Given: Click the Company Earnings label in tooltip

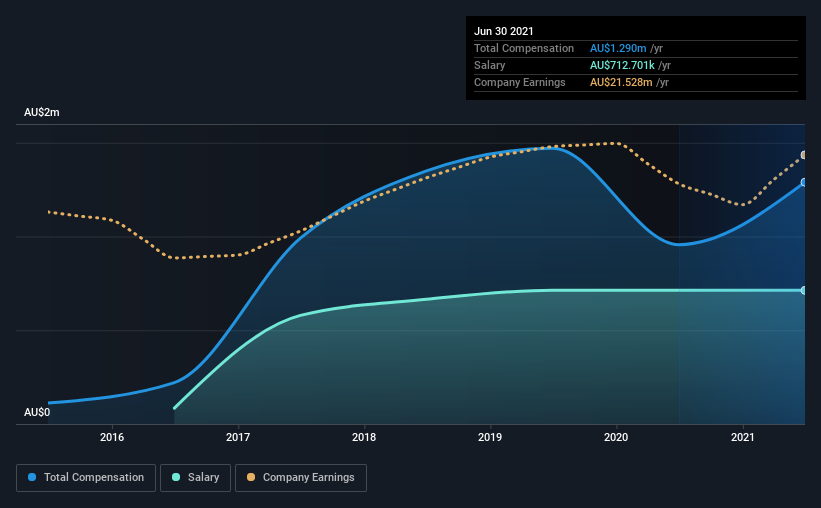Looking at the screenshot, I should [x=519, y=82].
